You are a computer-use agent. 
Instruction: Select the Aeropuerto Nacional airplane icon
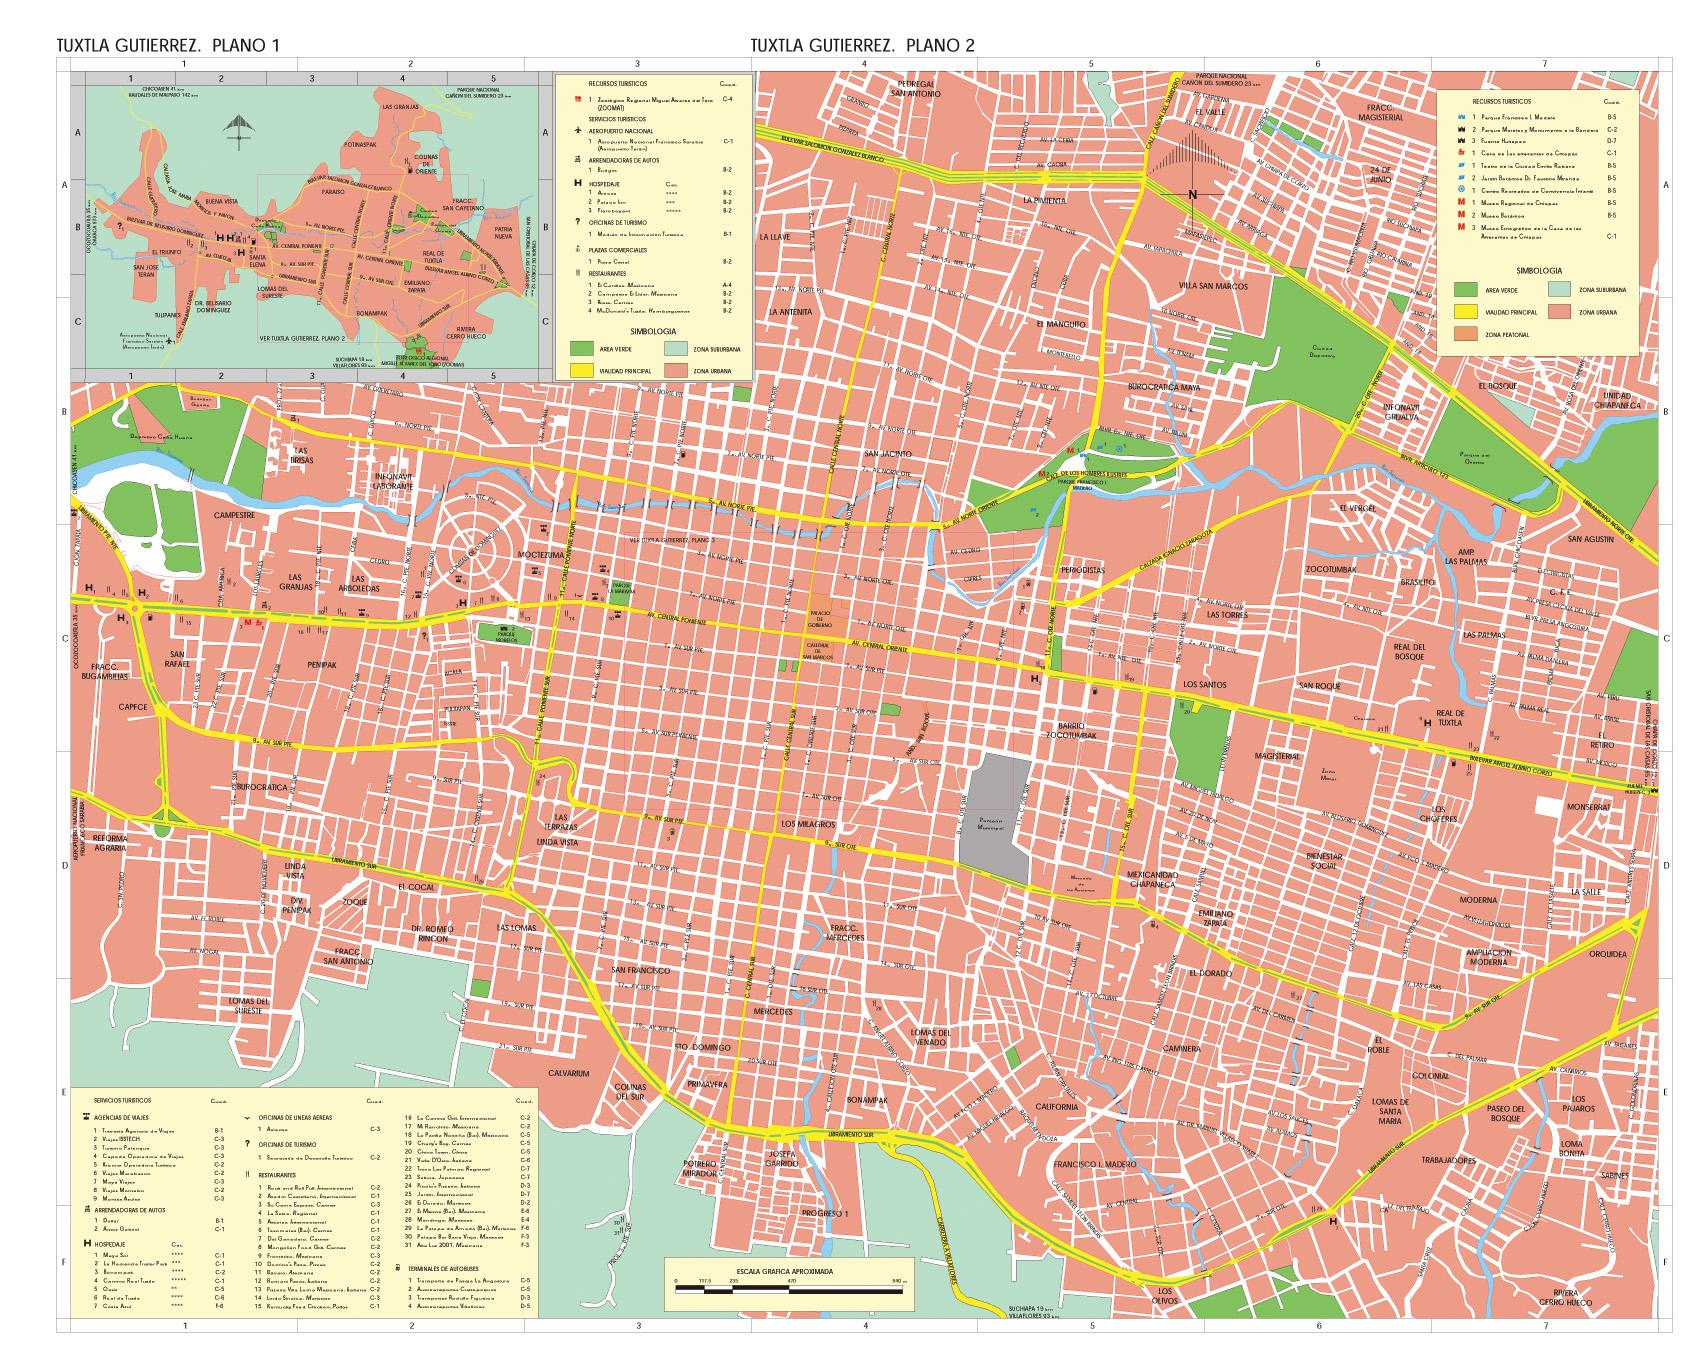(x=578, y=131)
